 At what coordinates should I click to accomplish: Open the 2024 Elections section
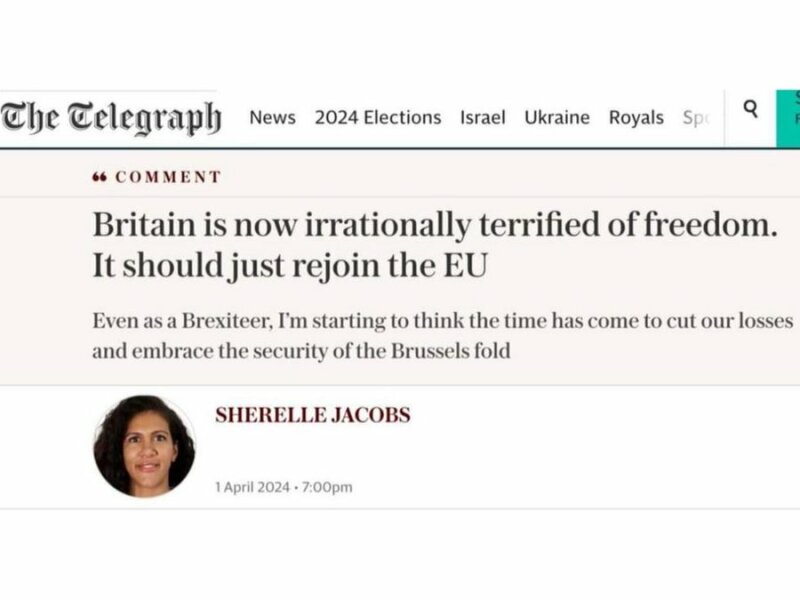(x=377, y=117)
